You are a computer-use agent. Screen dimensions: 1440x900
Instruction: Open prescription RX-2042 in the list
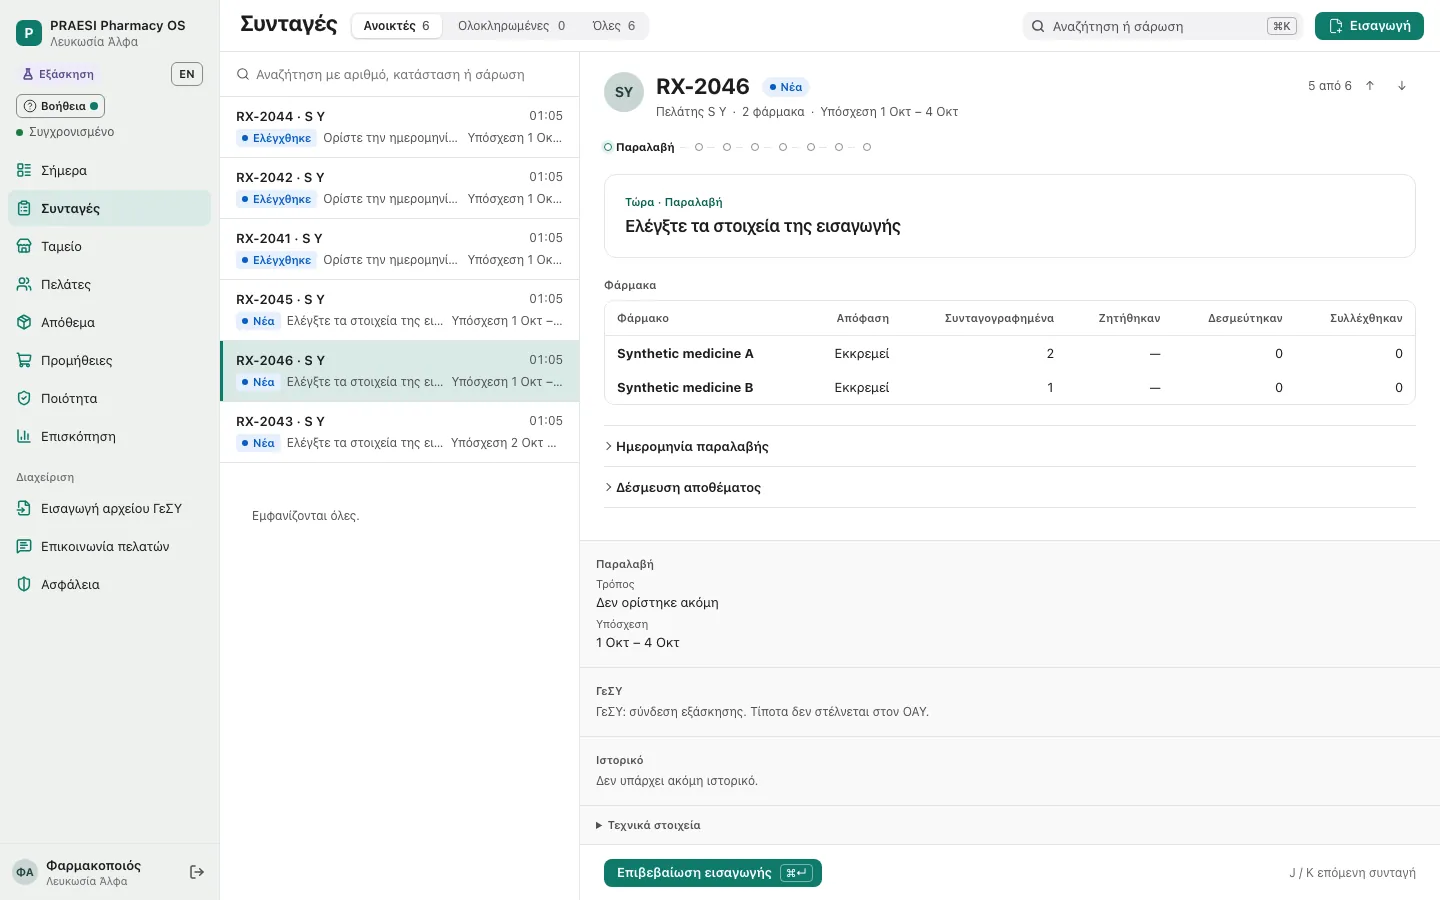(400, 188)
